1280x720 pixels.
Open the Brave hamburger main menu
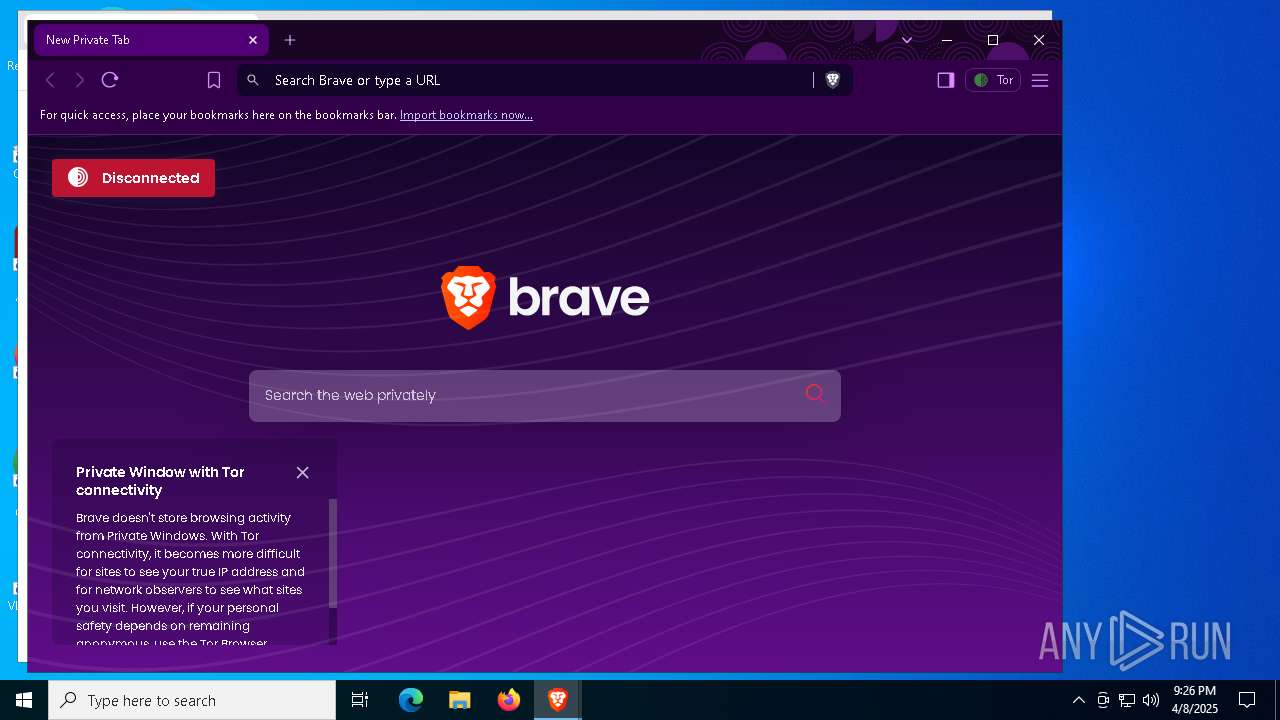(x=1040, y=80)
